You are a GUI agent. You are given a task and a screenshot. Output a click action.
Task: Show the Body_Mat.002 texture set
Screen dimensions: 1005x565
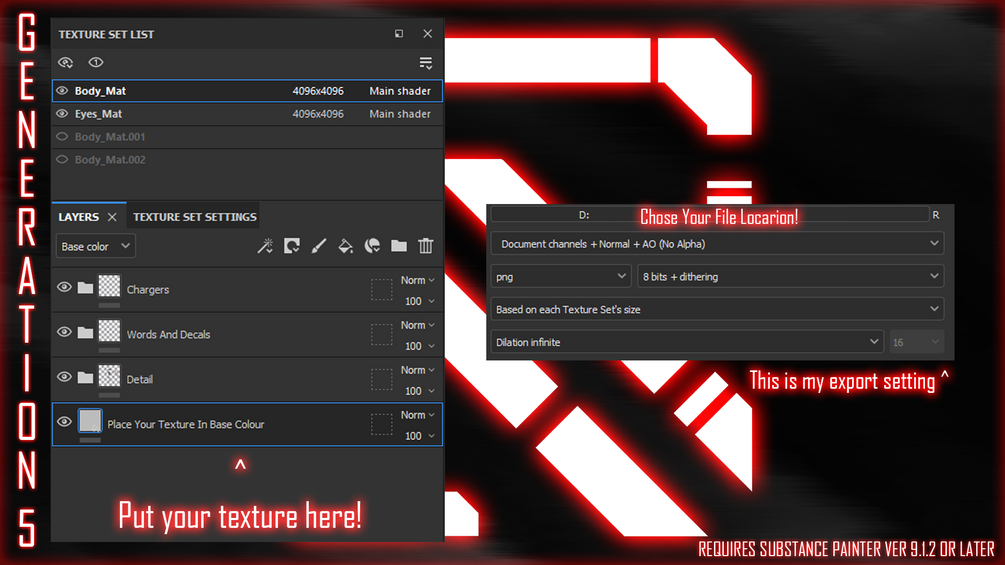(62, 160)
